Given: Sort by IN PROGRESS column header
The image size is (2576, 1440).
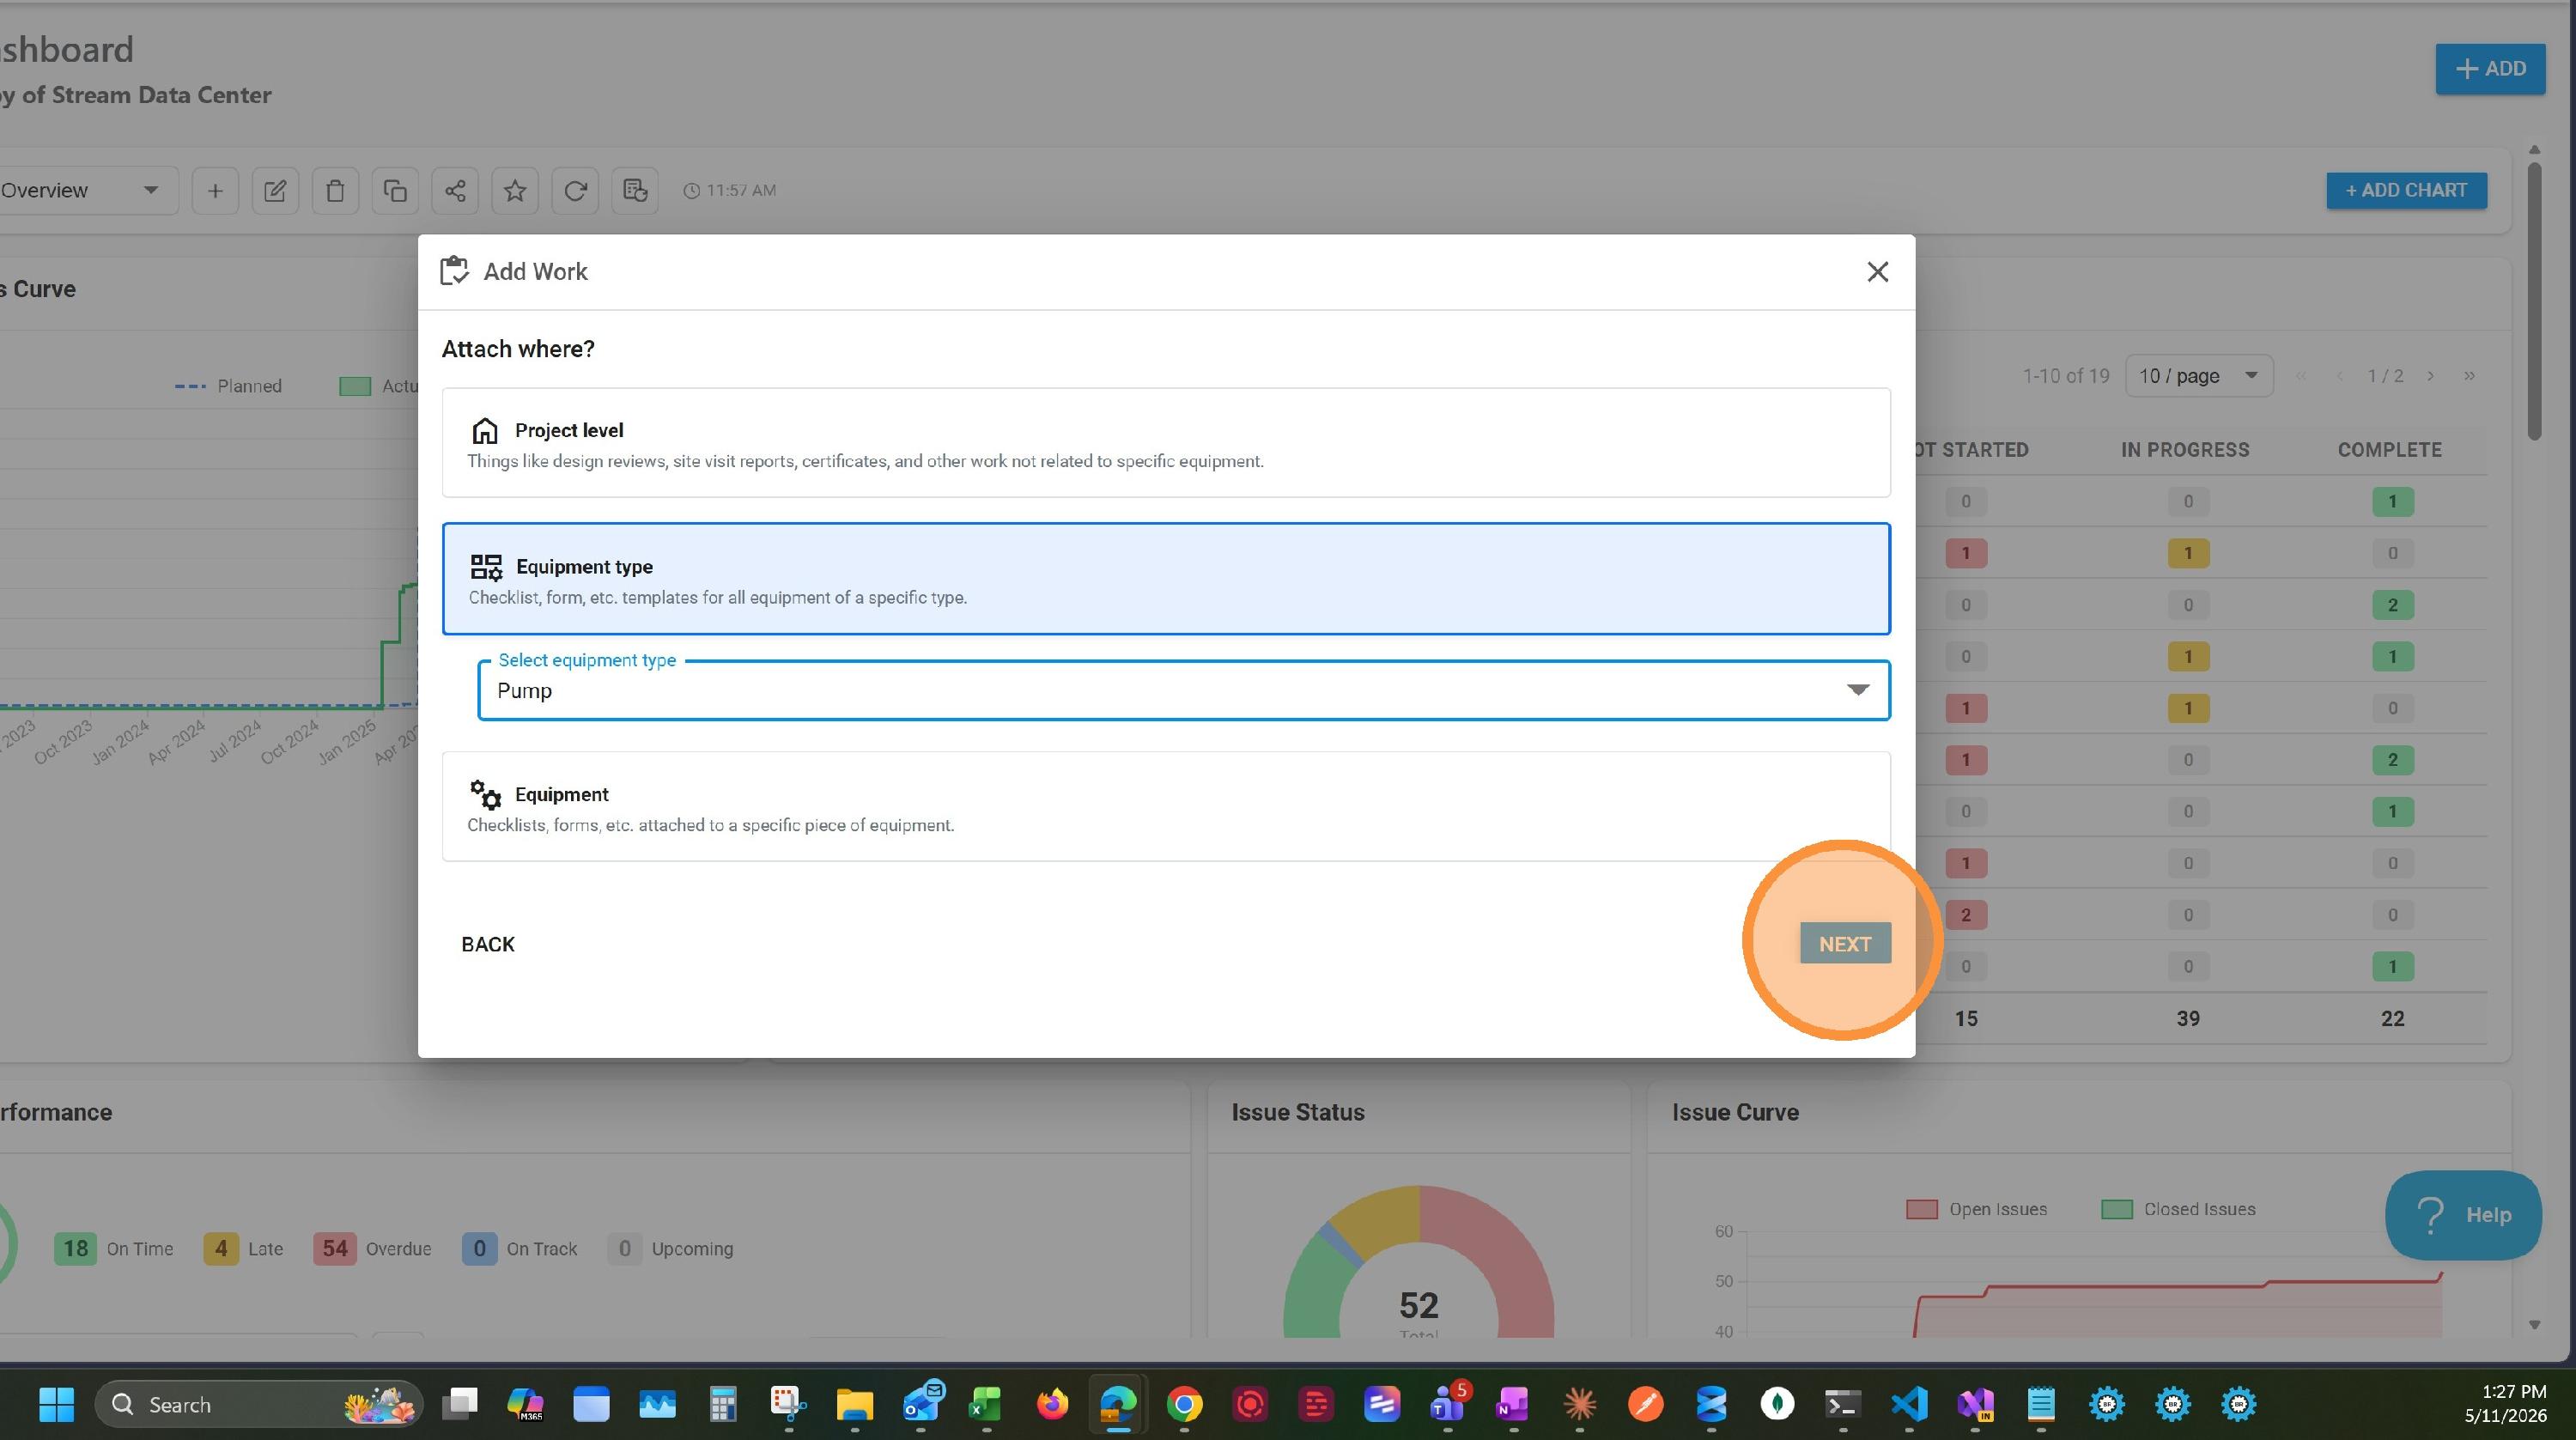Looking at the screenshot, I should point(2185,450).
